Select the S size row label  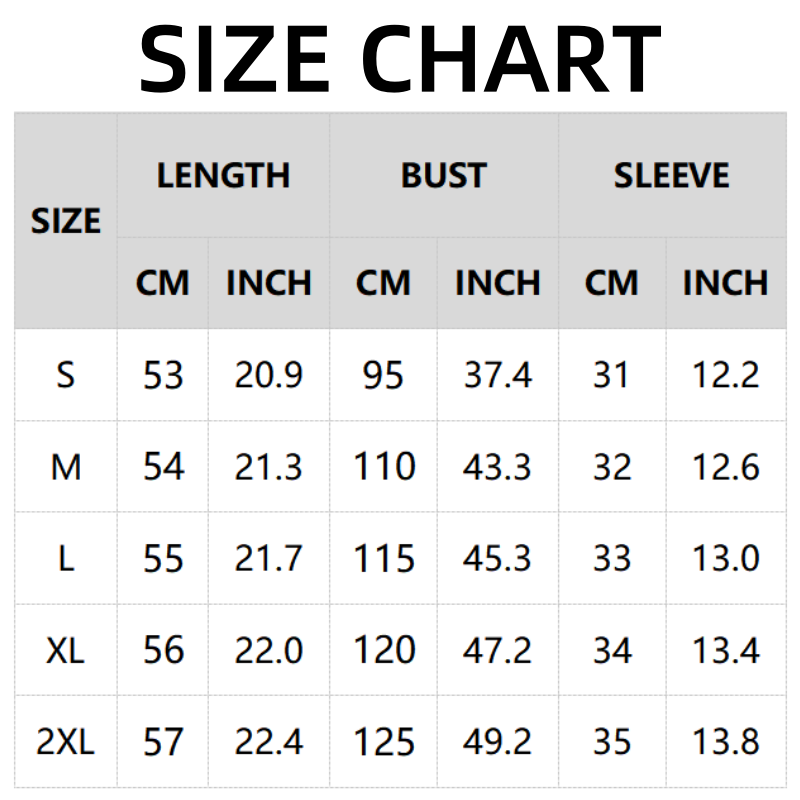(x=66, y=376)
